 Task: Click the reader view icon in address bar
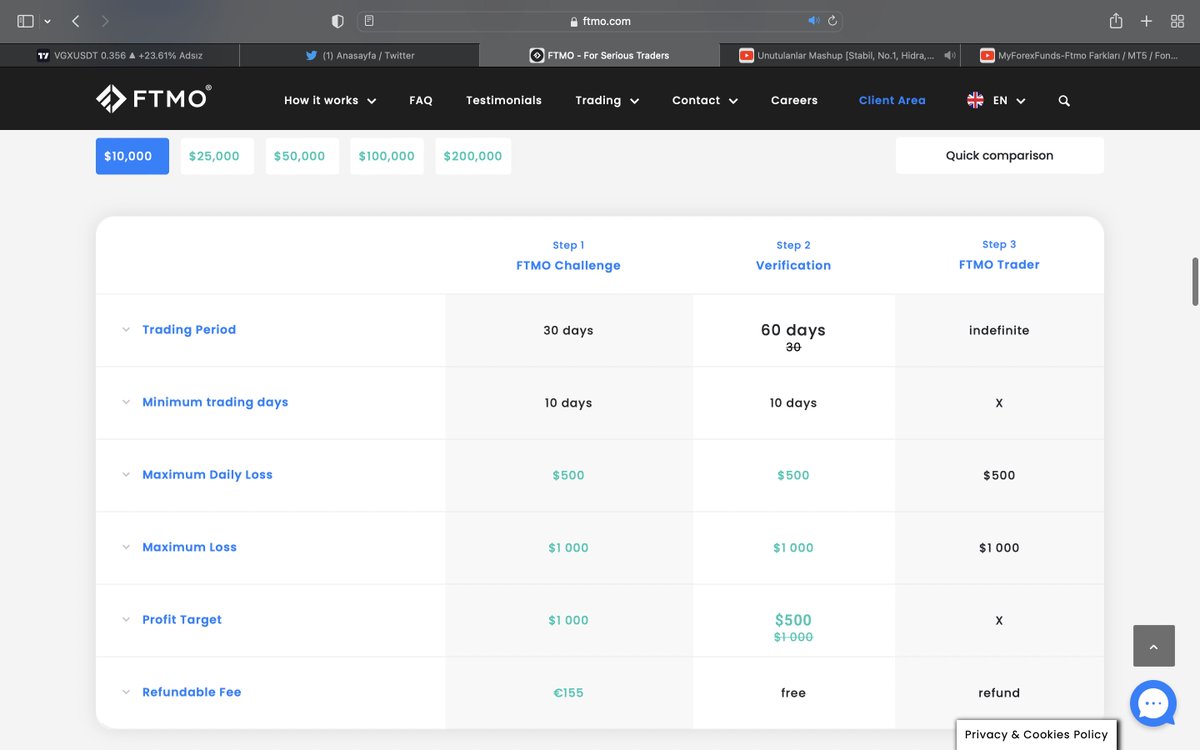[369, 21]
